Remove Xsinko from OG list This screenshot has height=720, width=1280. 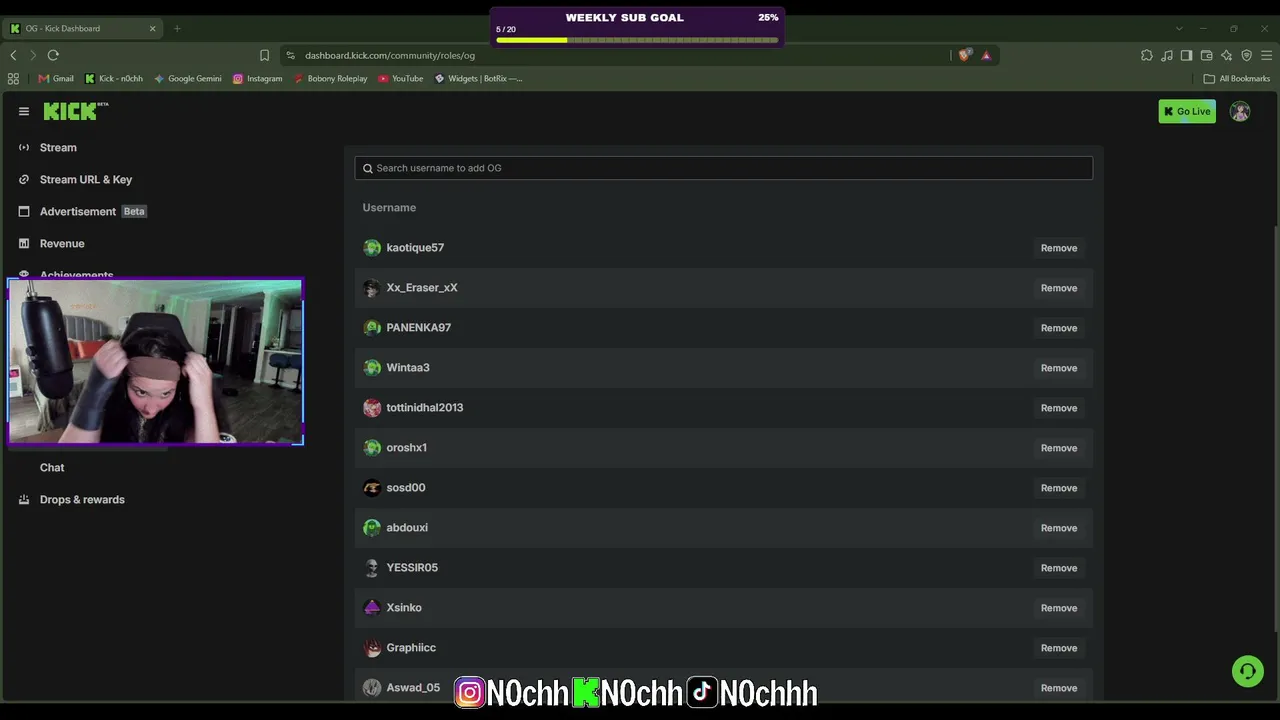[x=1059, y=608]
